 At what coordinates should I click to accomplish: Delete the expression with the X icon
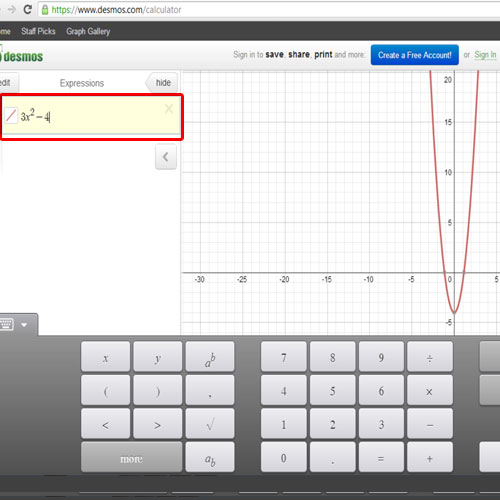169,109
